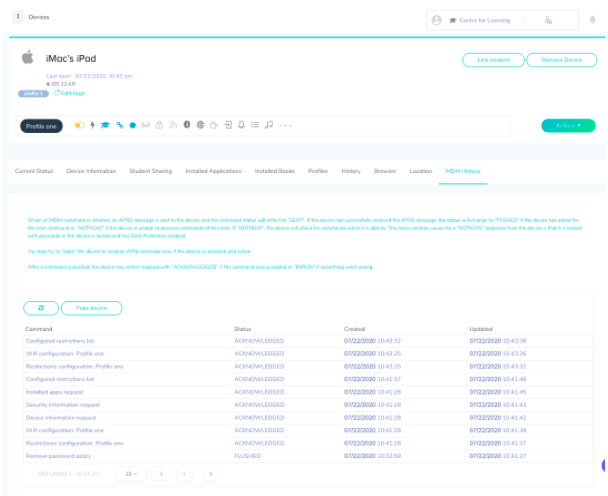Click Device information request command row

61,418
